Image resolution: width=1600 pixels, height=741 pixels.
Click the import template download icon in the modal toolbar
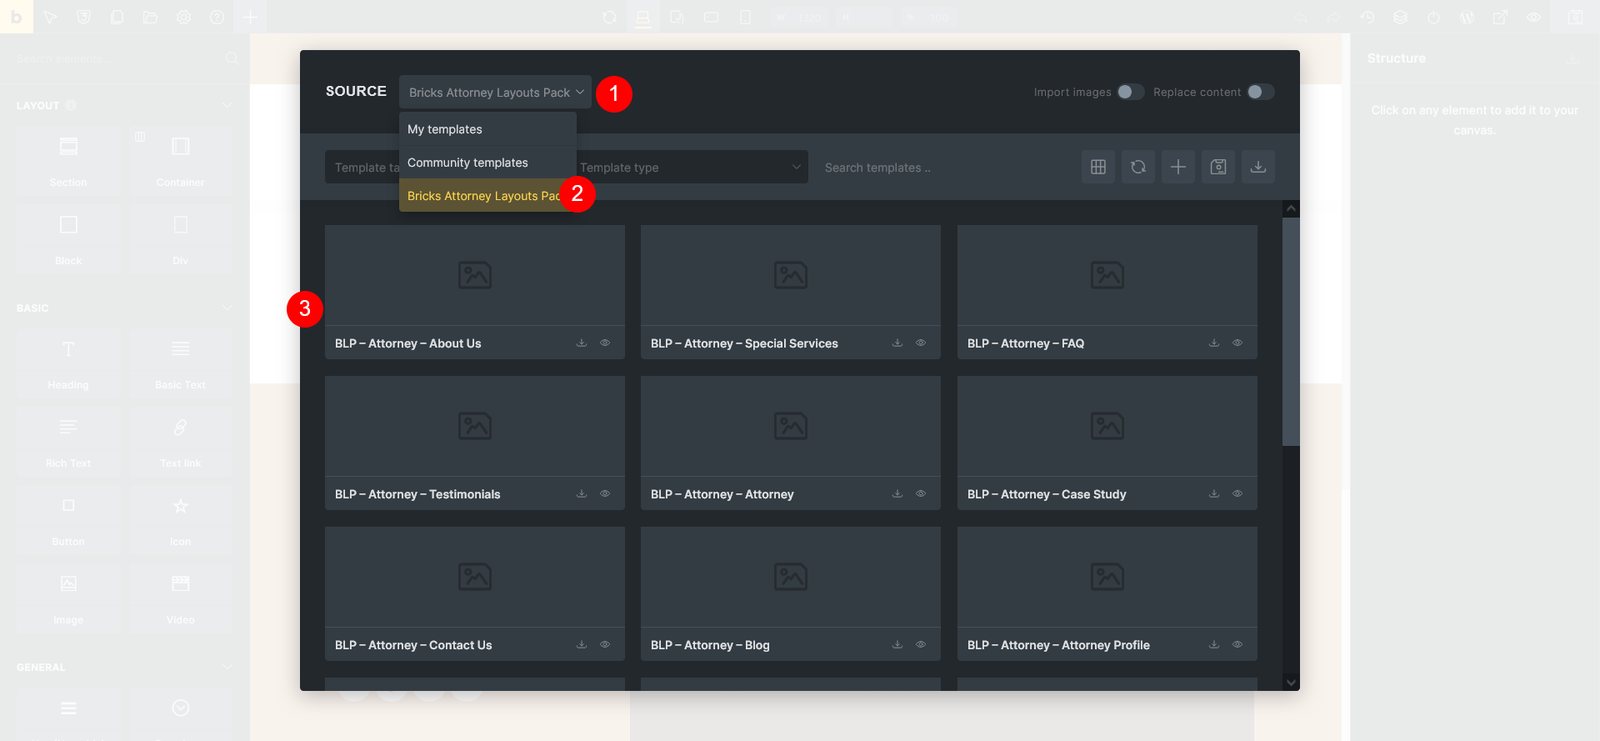(1258, 167)
